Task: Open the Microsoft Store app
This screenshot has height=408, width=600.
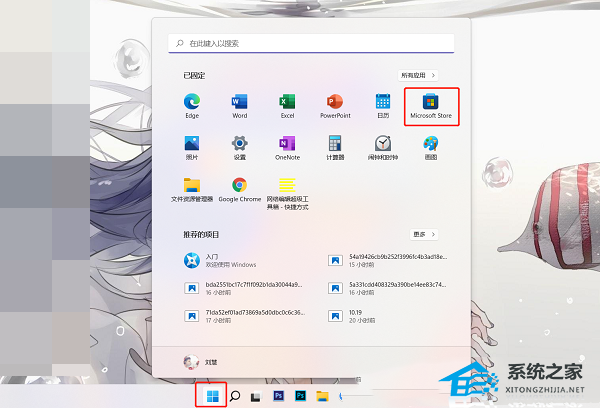Action: click(x=430, y=104)
